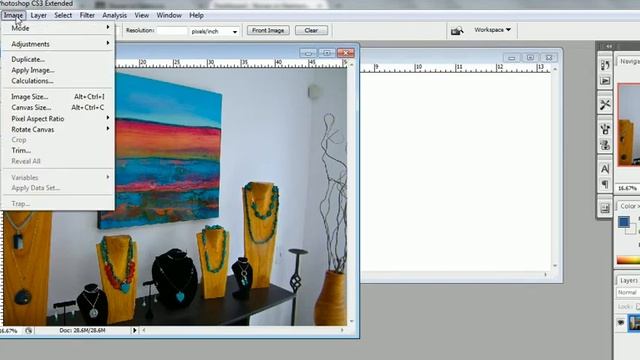
Task: Click the Go to Bridge icon
Action: tap(457, 31)
